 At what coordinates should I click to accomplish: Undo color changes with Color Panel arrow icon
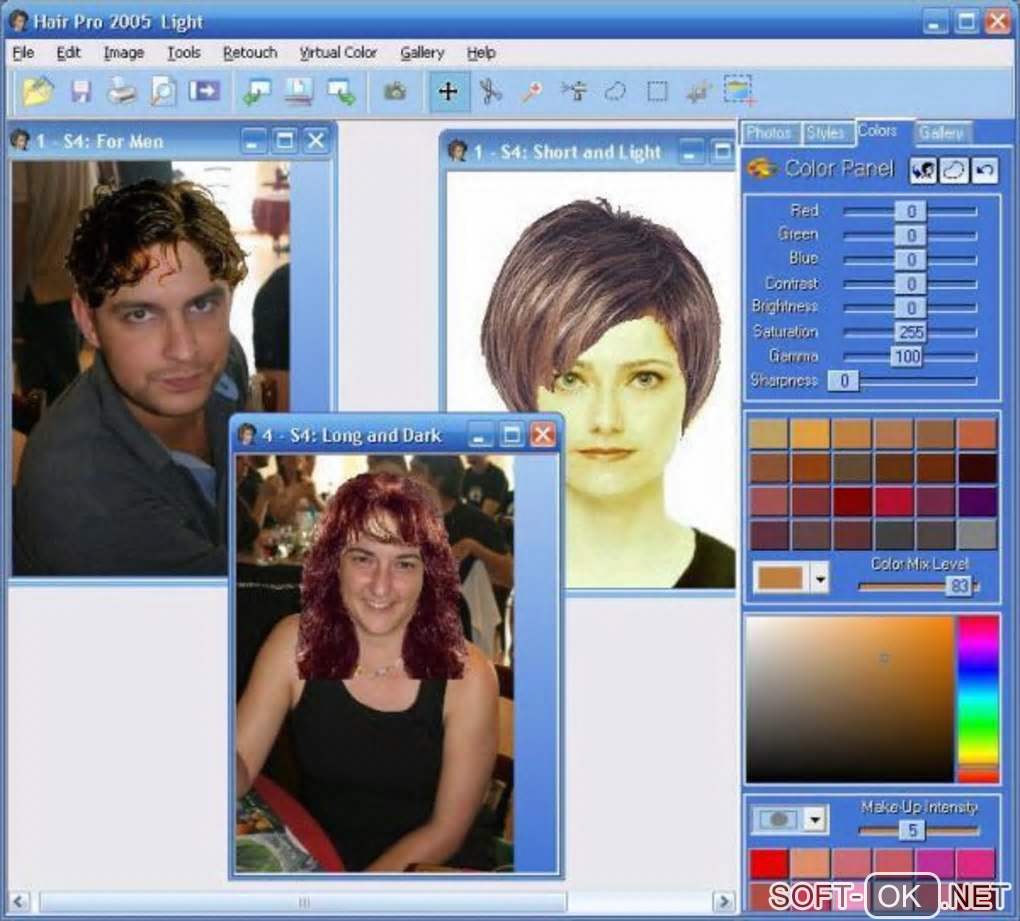(984, 170)
